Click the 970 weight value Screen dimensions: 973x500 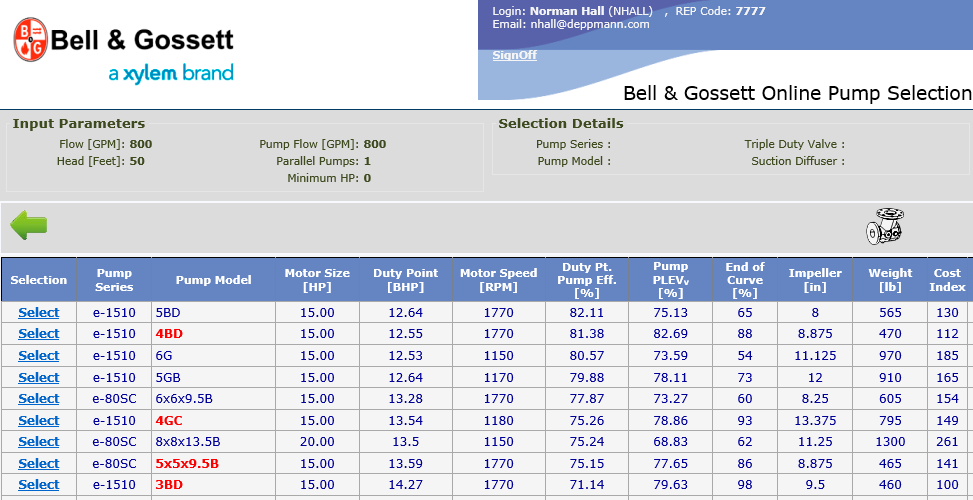(890, 355)
